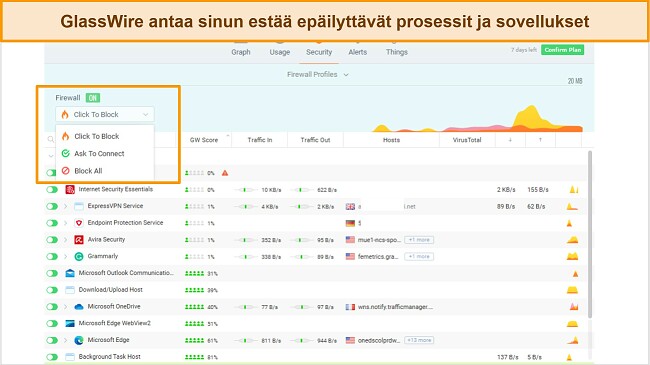650x365 pixels.
Task: Click the search magnifier icon
Action: 51,139
